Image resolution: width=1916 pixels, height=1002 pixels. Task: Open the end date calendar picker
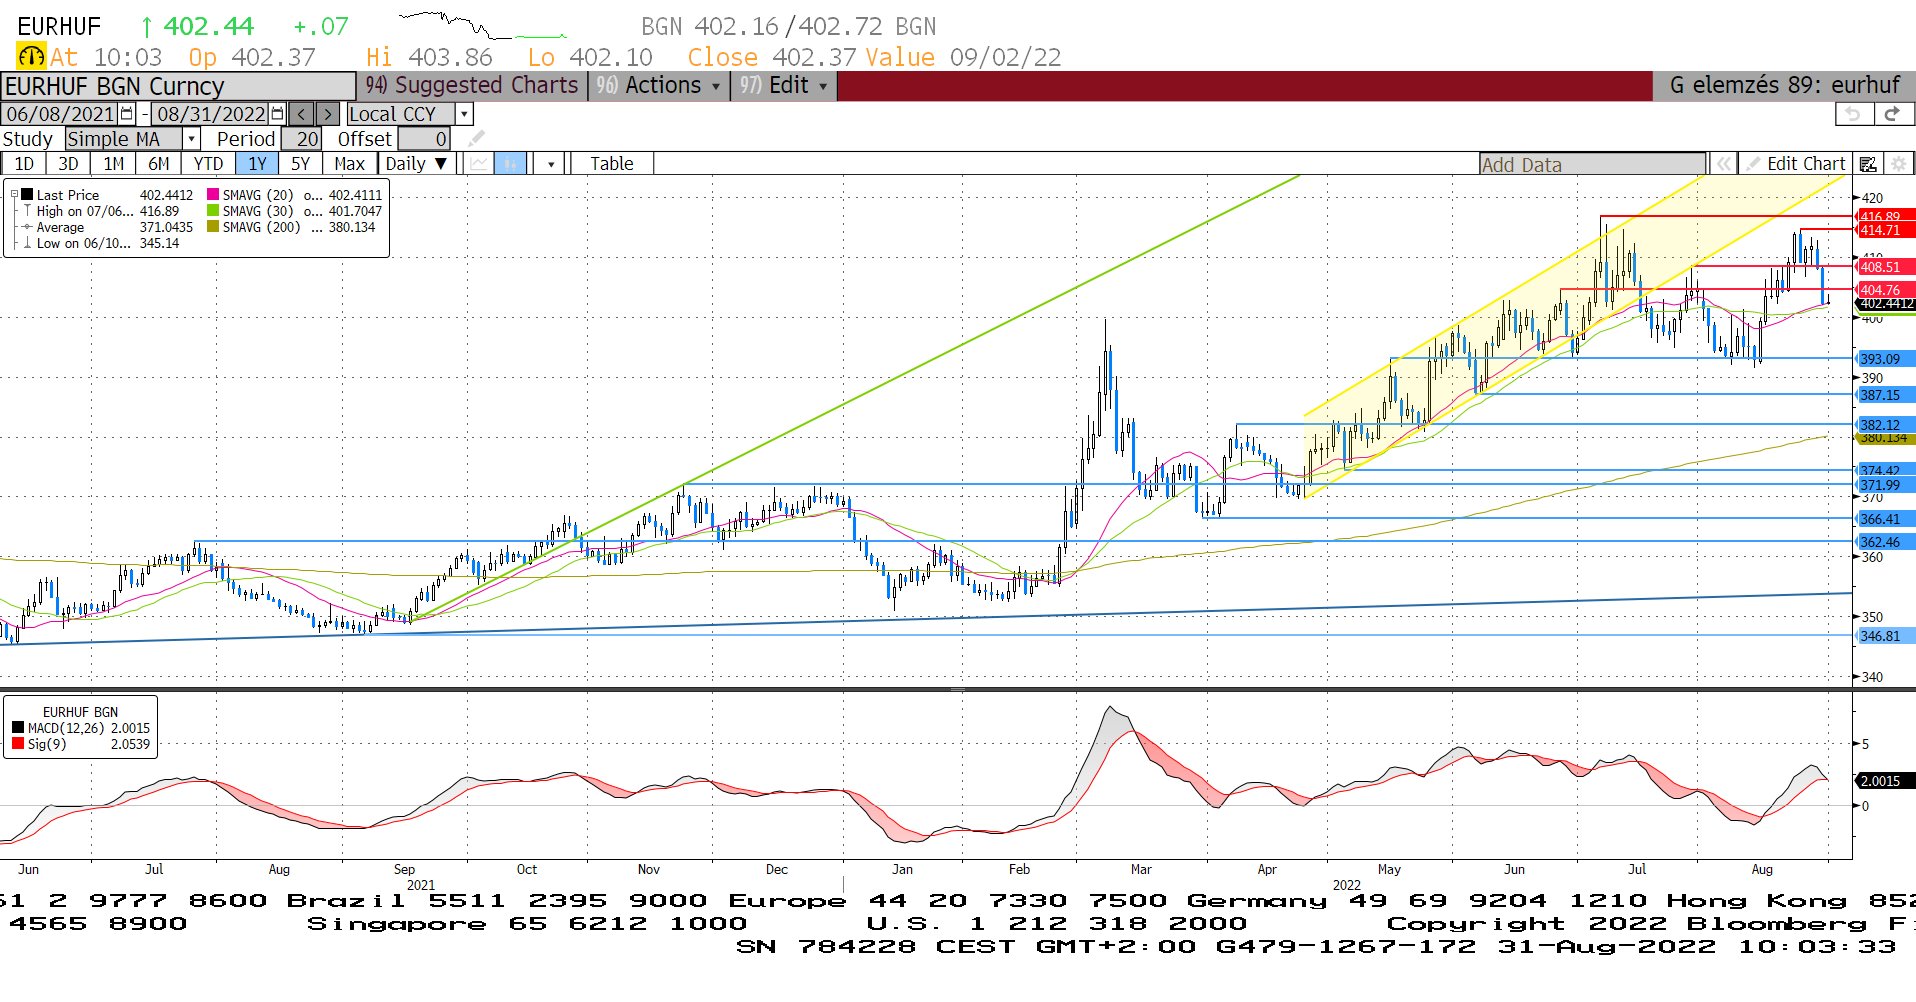[x=278, y=114]
